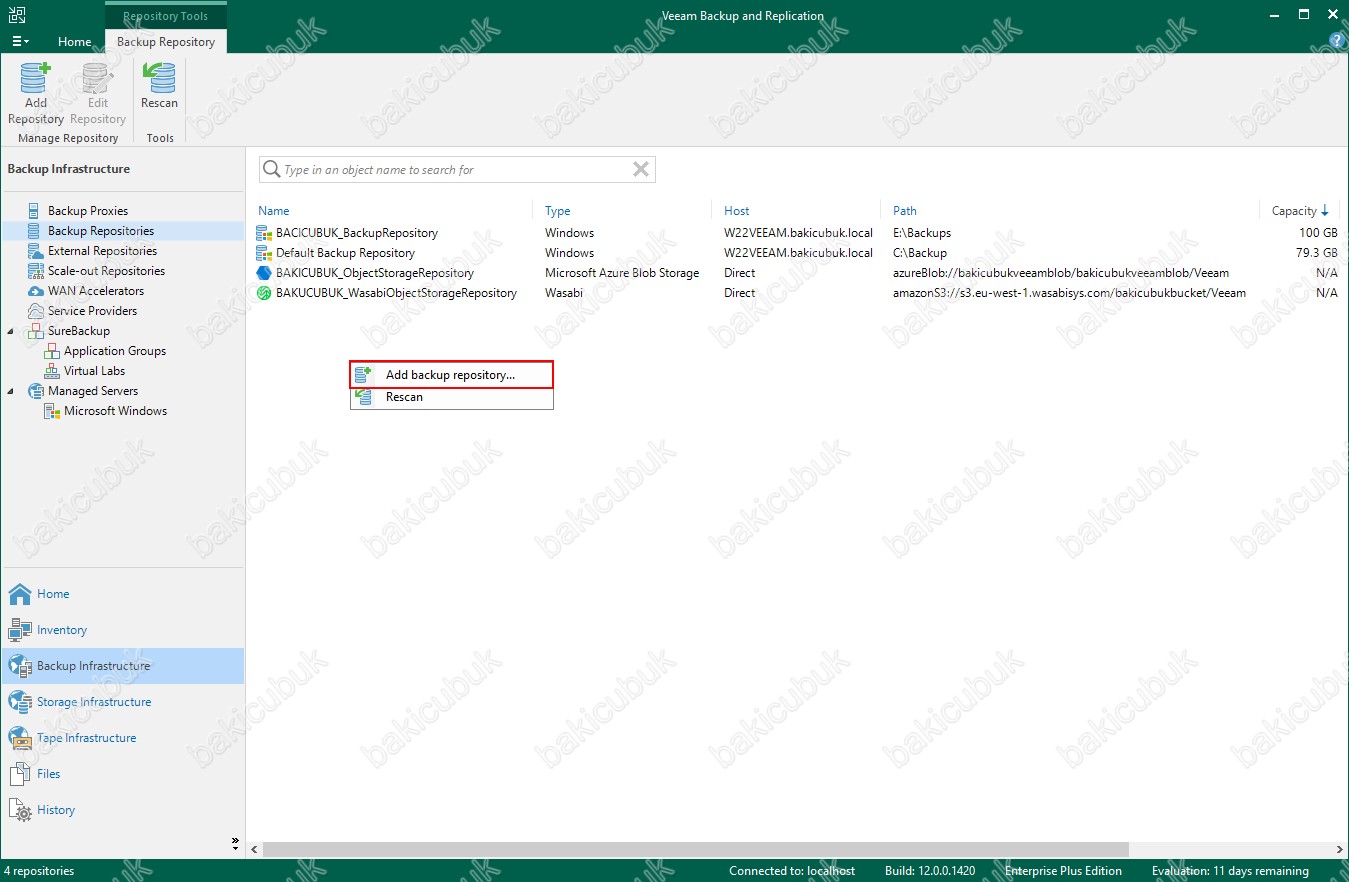The height and width of the screenshot is (882, 1349).
Task: Click the Application Groups tree icon
Action: (x=52, y=351)
